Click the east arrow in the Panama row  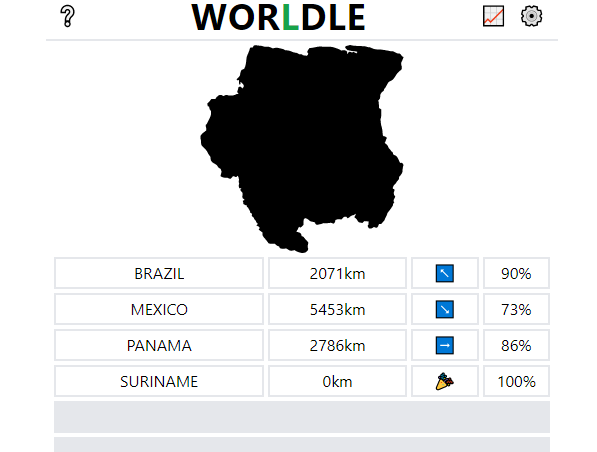(x=444, y=345)
